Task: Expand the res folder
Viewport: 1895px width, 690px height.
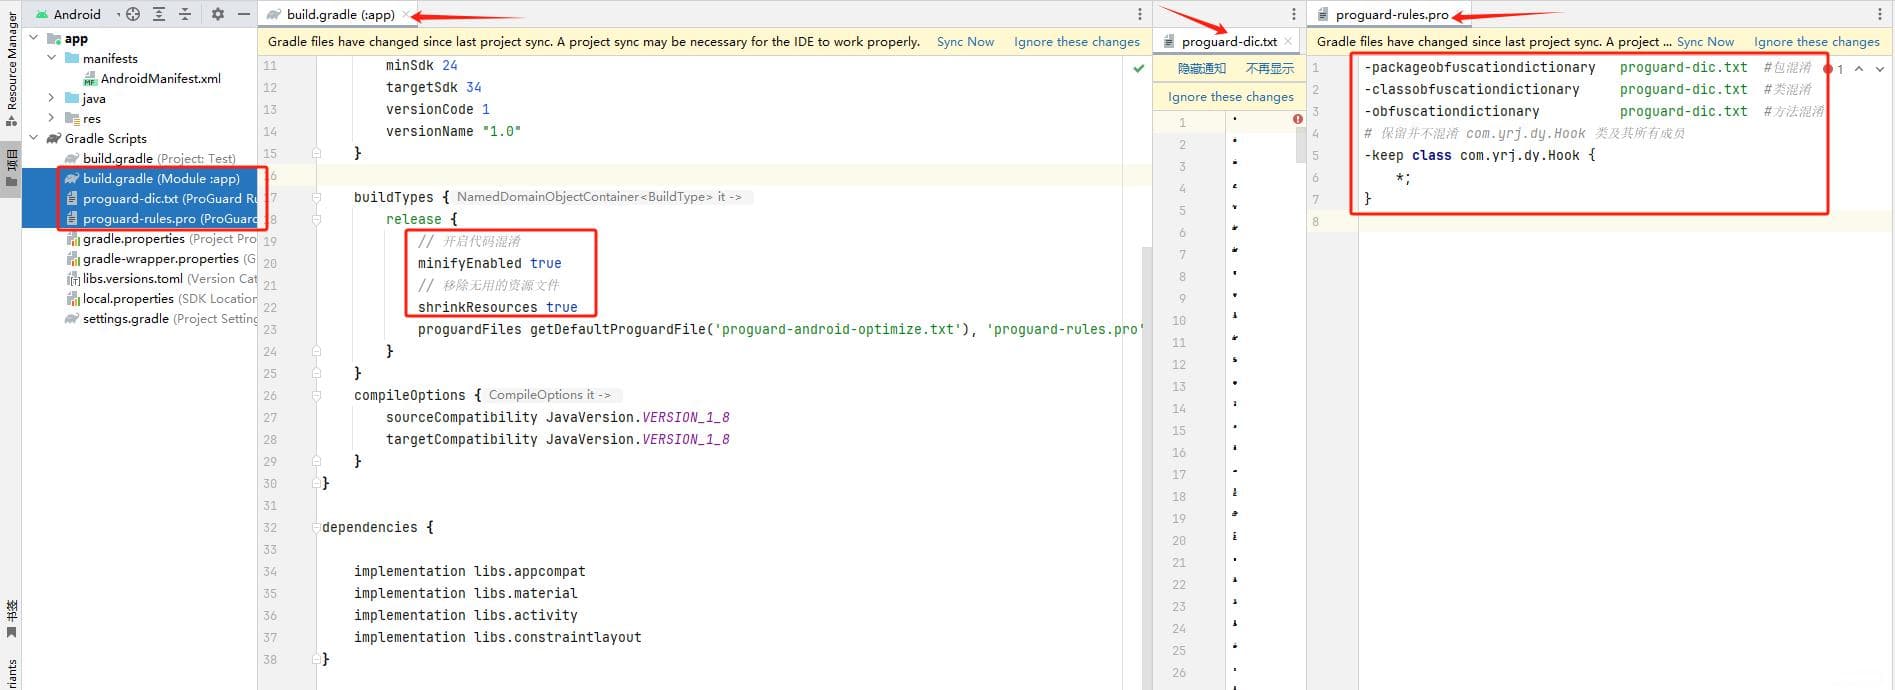Action: pos(52,118)
